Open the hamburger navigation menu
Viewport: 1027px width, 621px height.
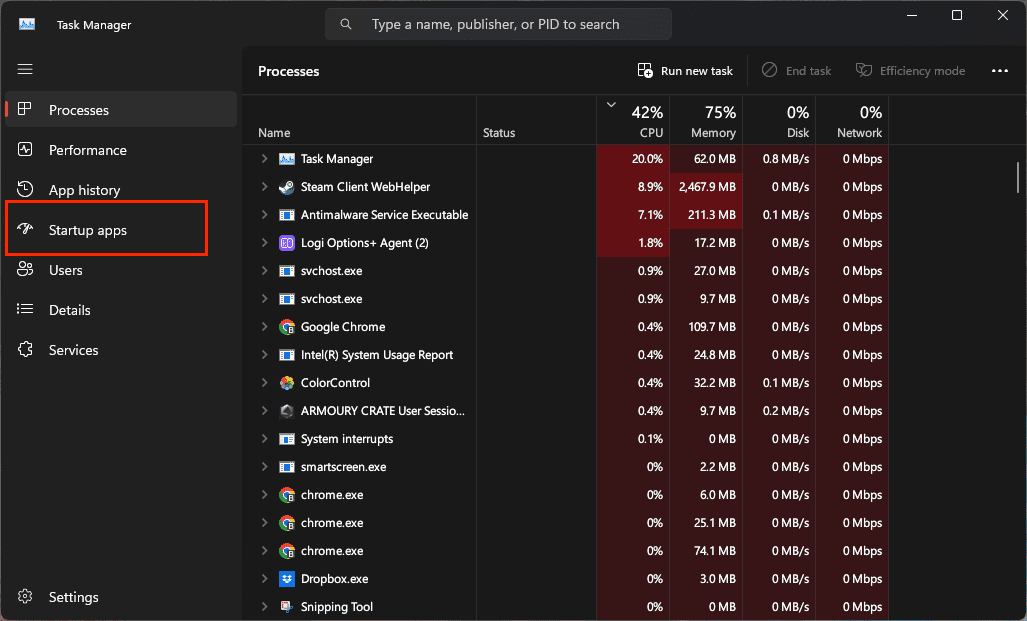pos(25,69)
